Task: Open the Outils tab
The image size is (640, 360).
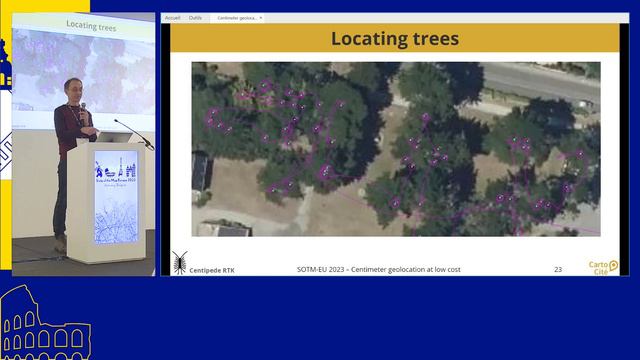Action: (x=195, y=18)
